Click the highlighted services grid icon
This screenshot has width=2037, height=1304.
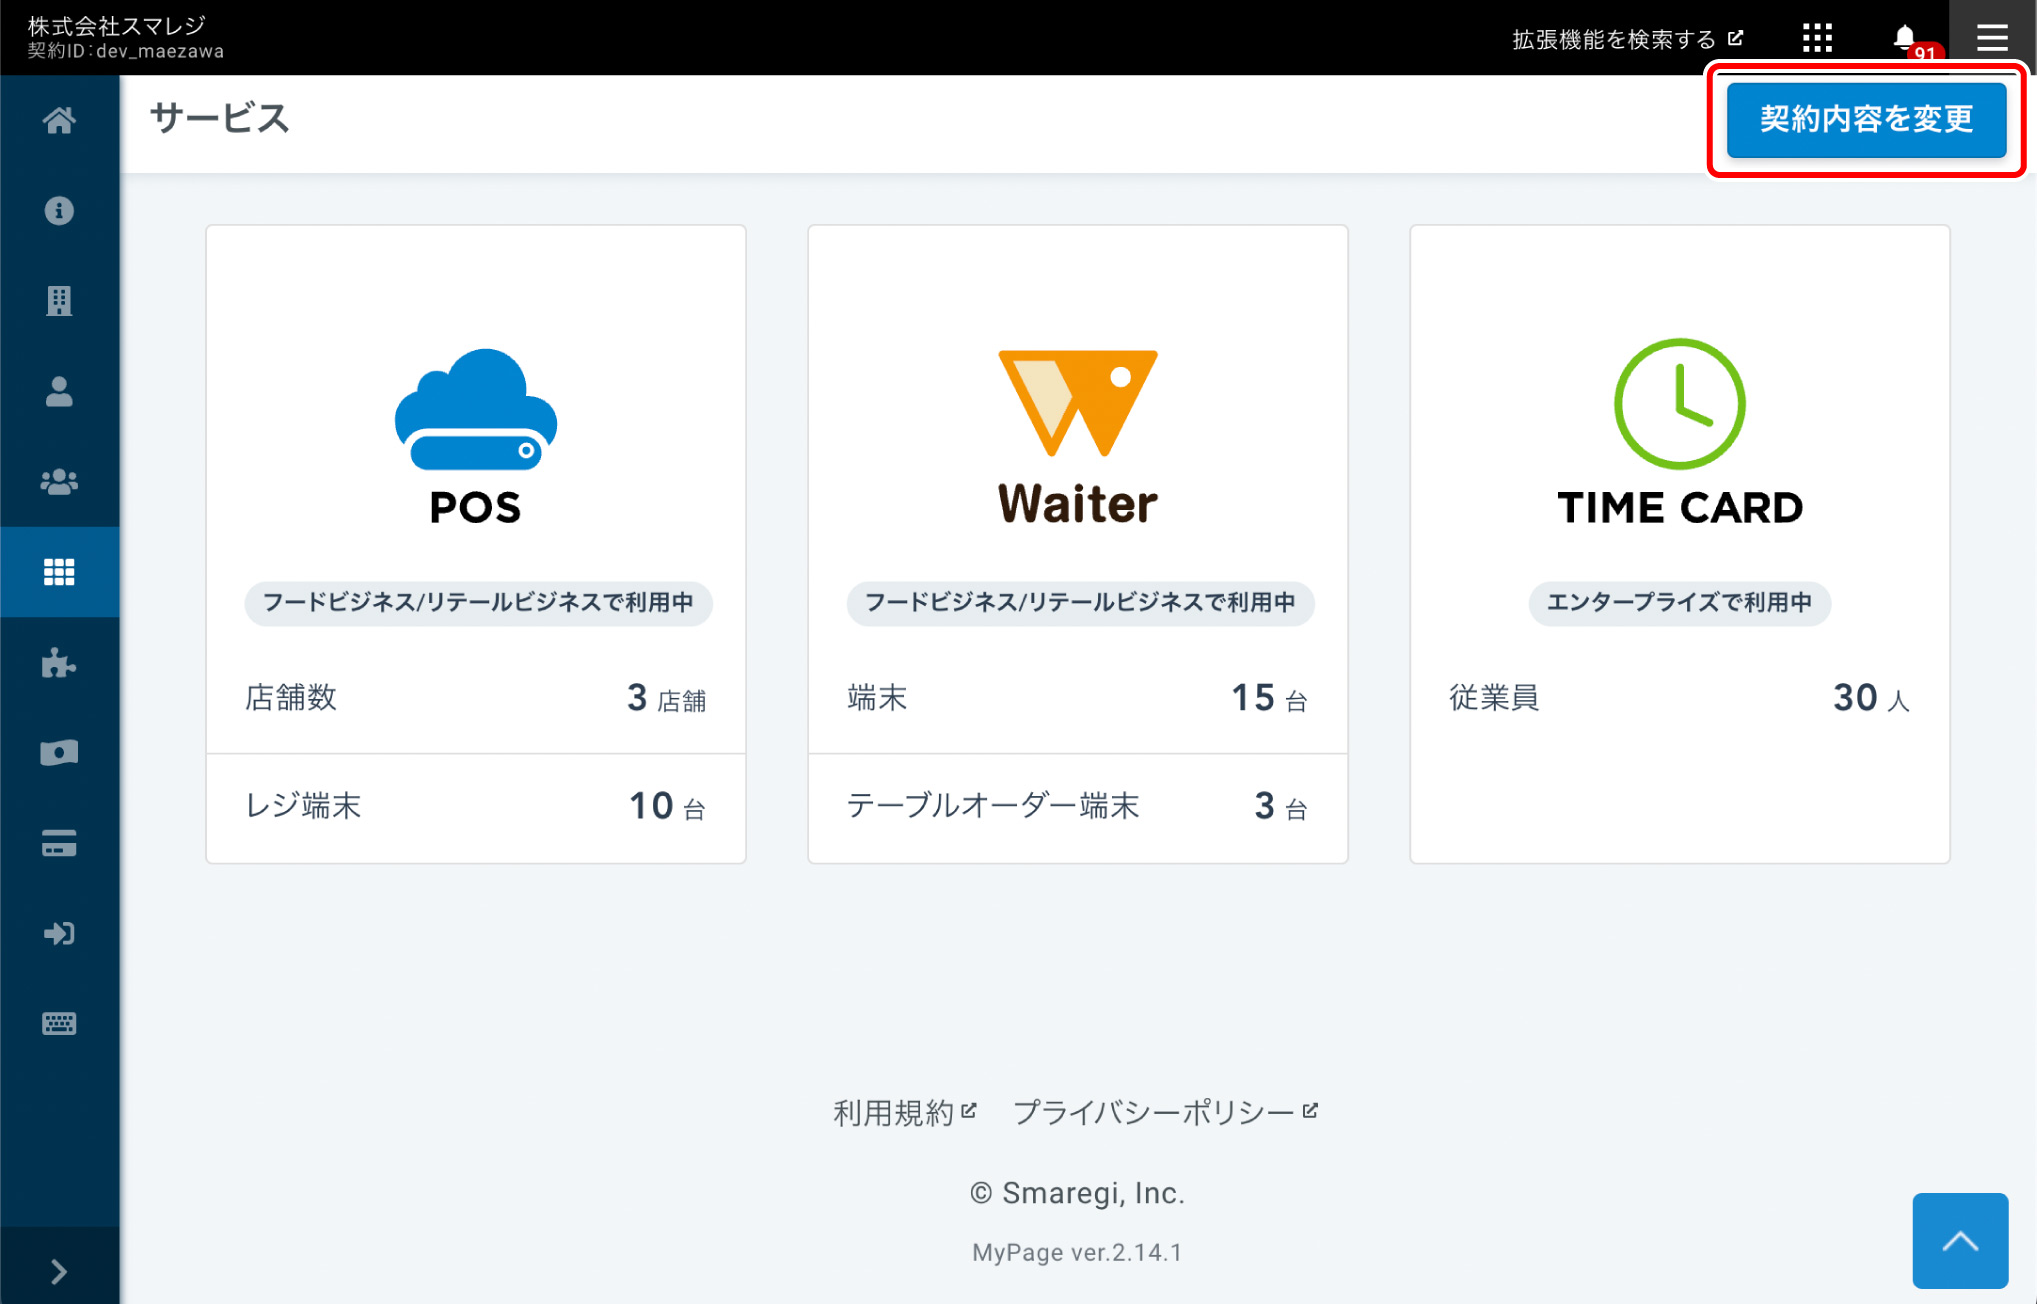[59, 571]
